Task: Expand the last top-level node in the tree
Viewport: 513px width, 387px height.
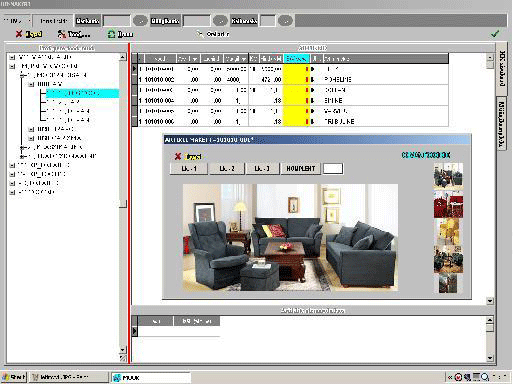Action: coord(12,192)
